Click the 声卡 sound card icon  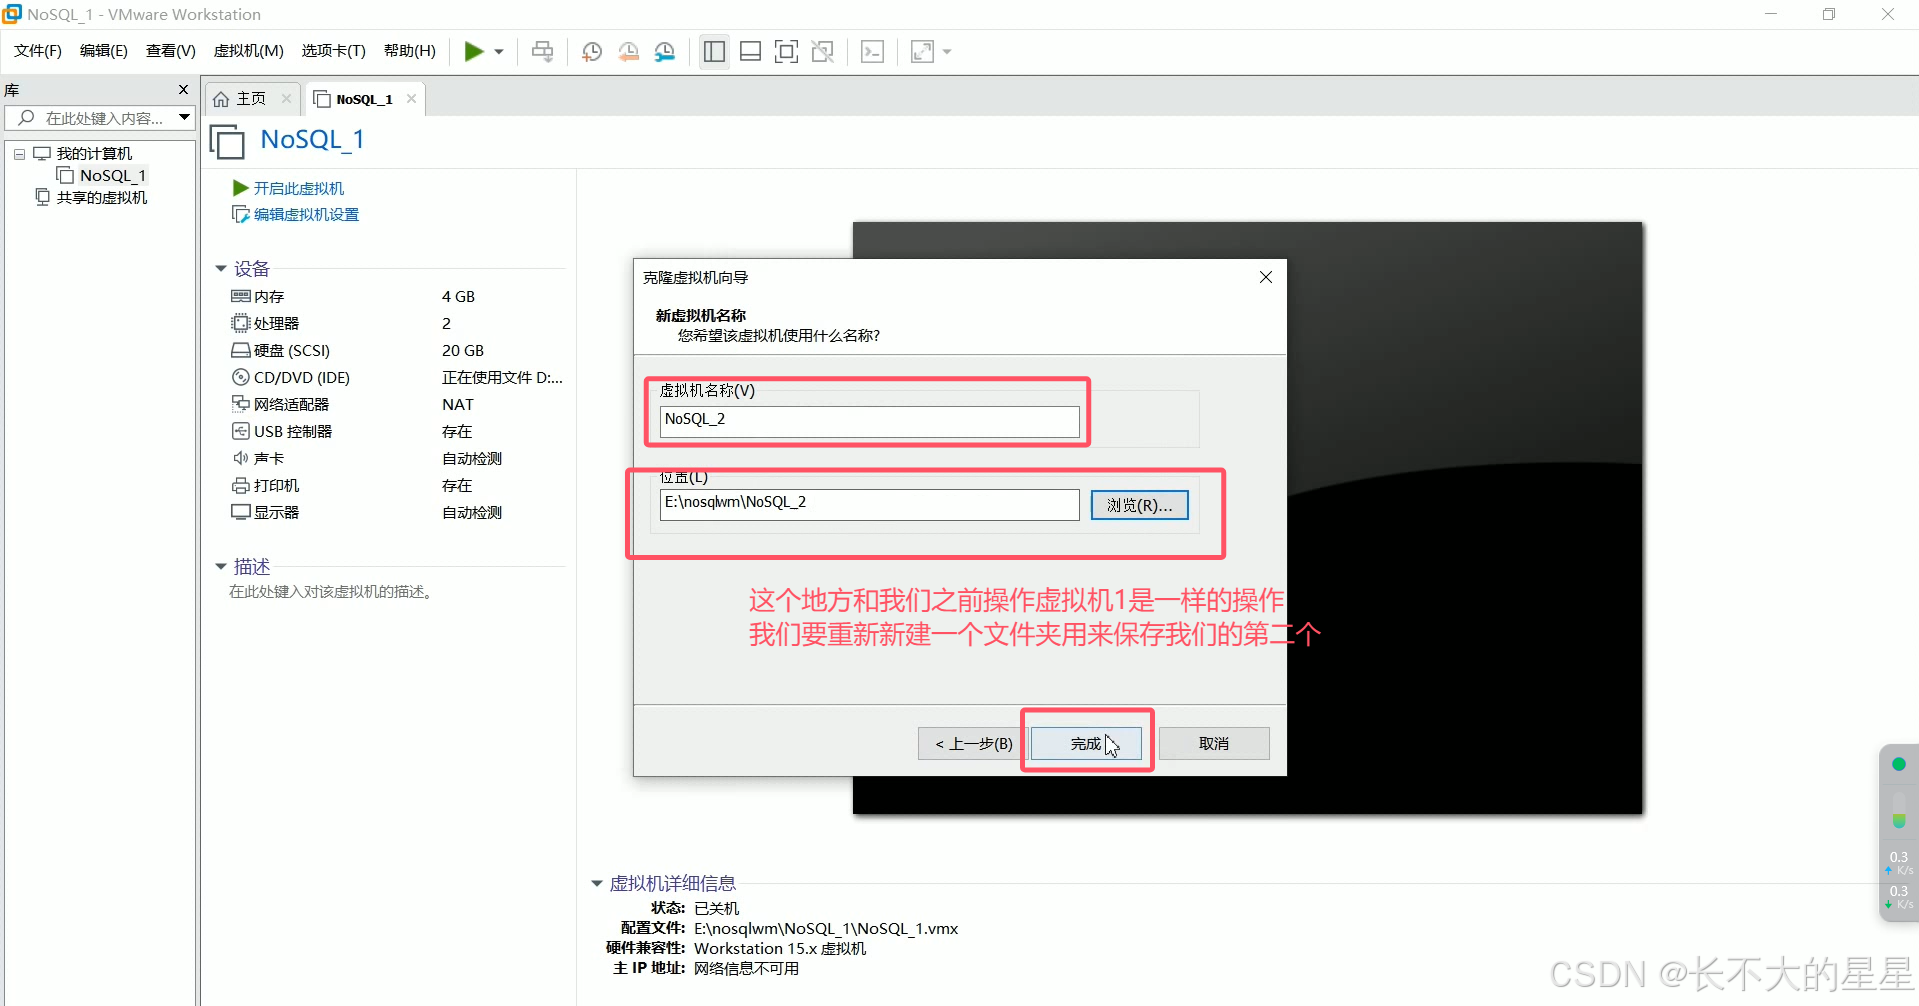241,458
